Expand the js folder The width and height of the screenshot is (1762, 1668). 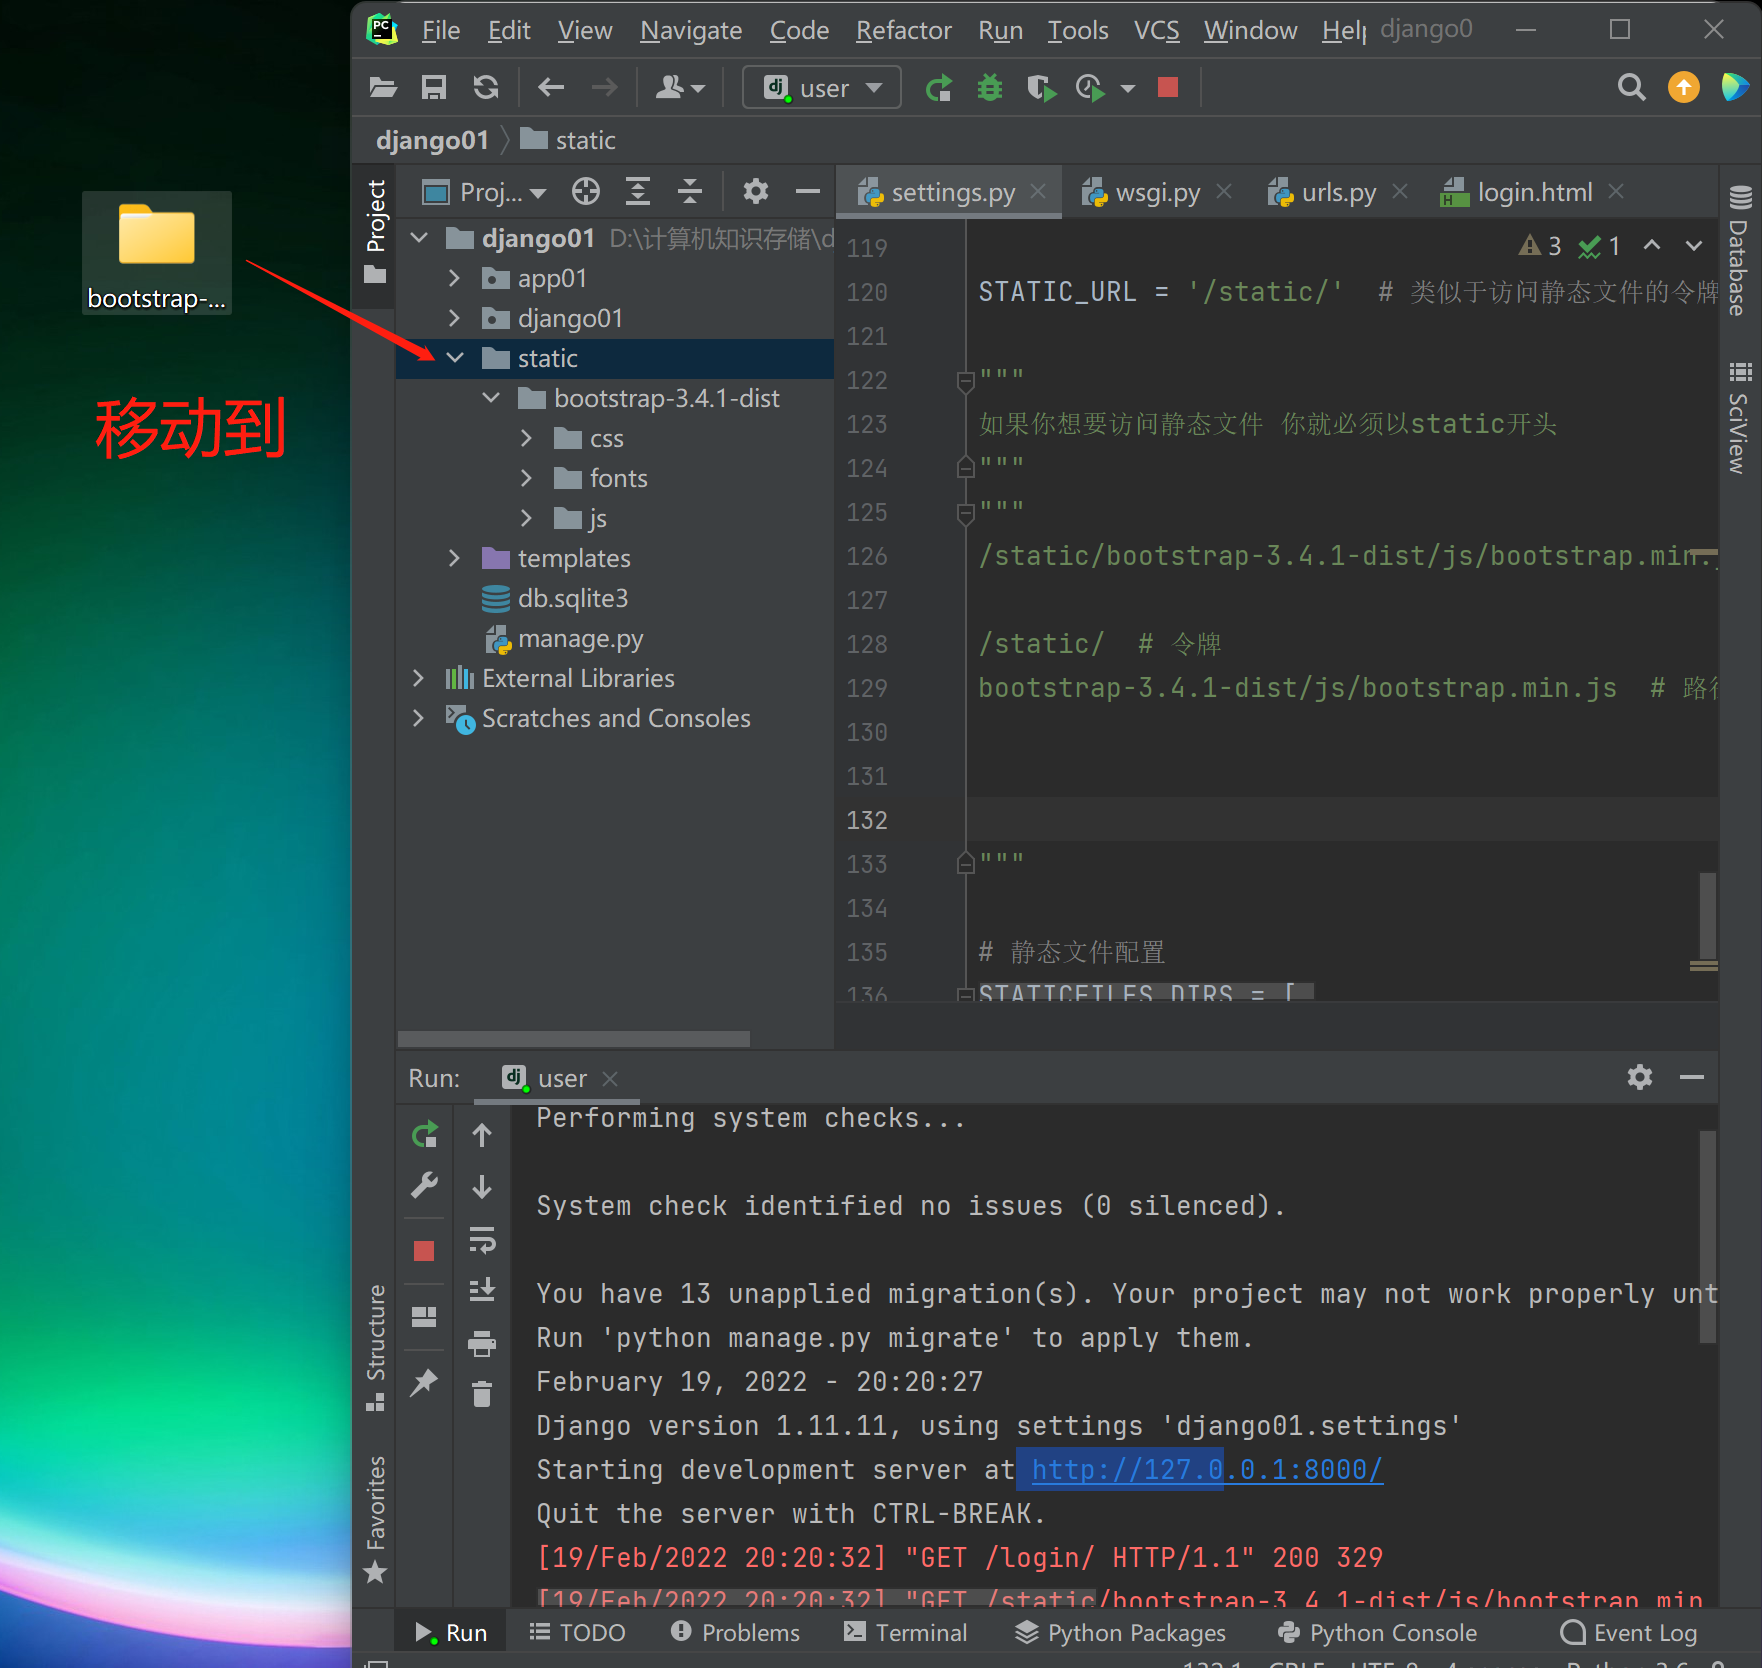pos(527,518)
